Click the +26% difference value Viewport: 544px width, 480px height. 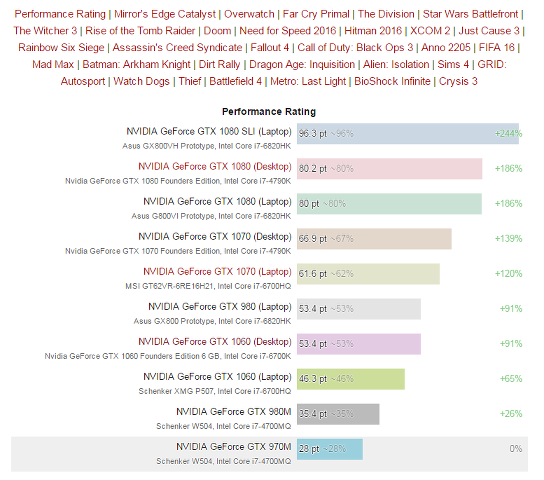point(511,414)
